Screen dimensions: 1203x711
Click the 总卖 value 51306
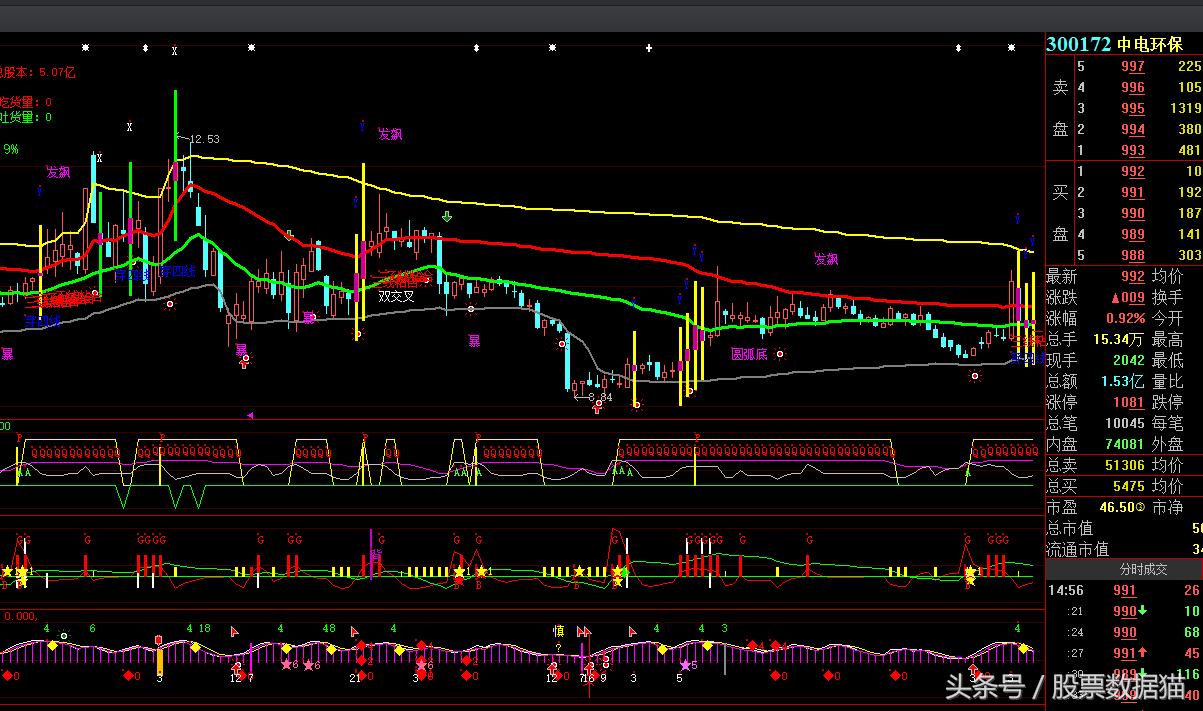tap(1125, 465)
